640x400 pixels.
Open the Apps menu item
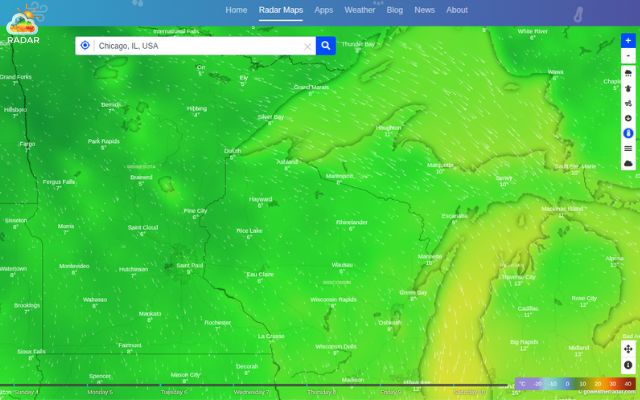pyautogui.click(x=324, y=10)
